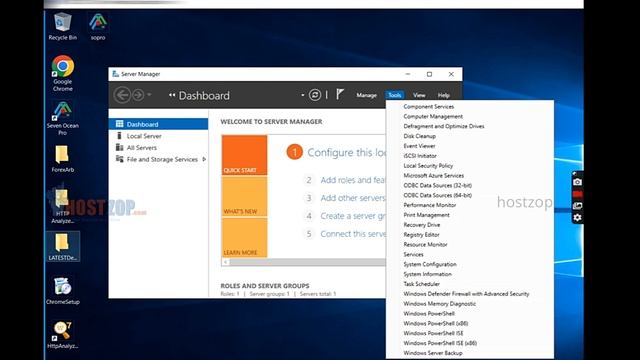Image resolution: width=640 pixels, height=360 pixels.
Task: Click Create a server group link
Action: 353,216
